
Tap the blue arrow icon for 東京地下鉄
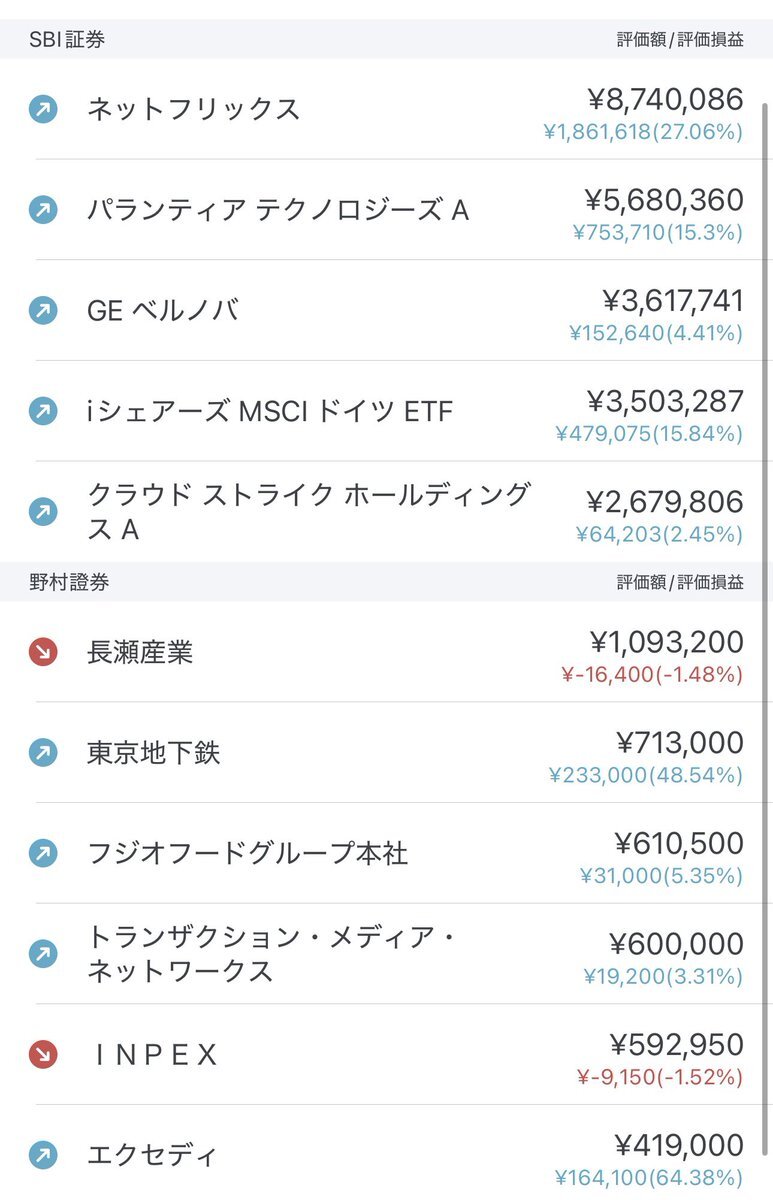pyautogui.click(x=43, y=753)
